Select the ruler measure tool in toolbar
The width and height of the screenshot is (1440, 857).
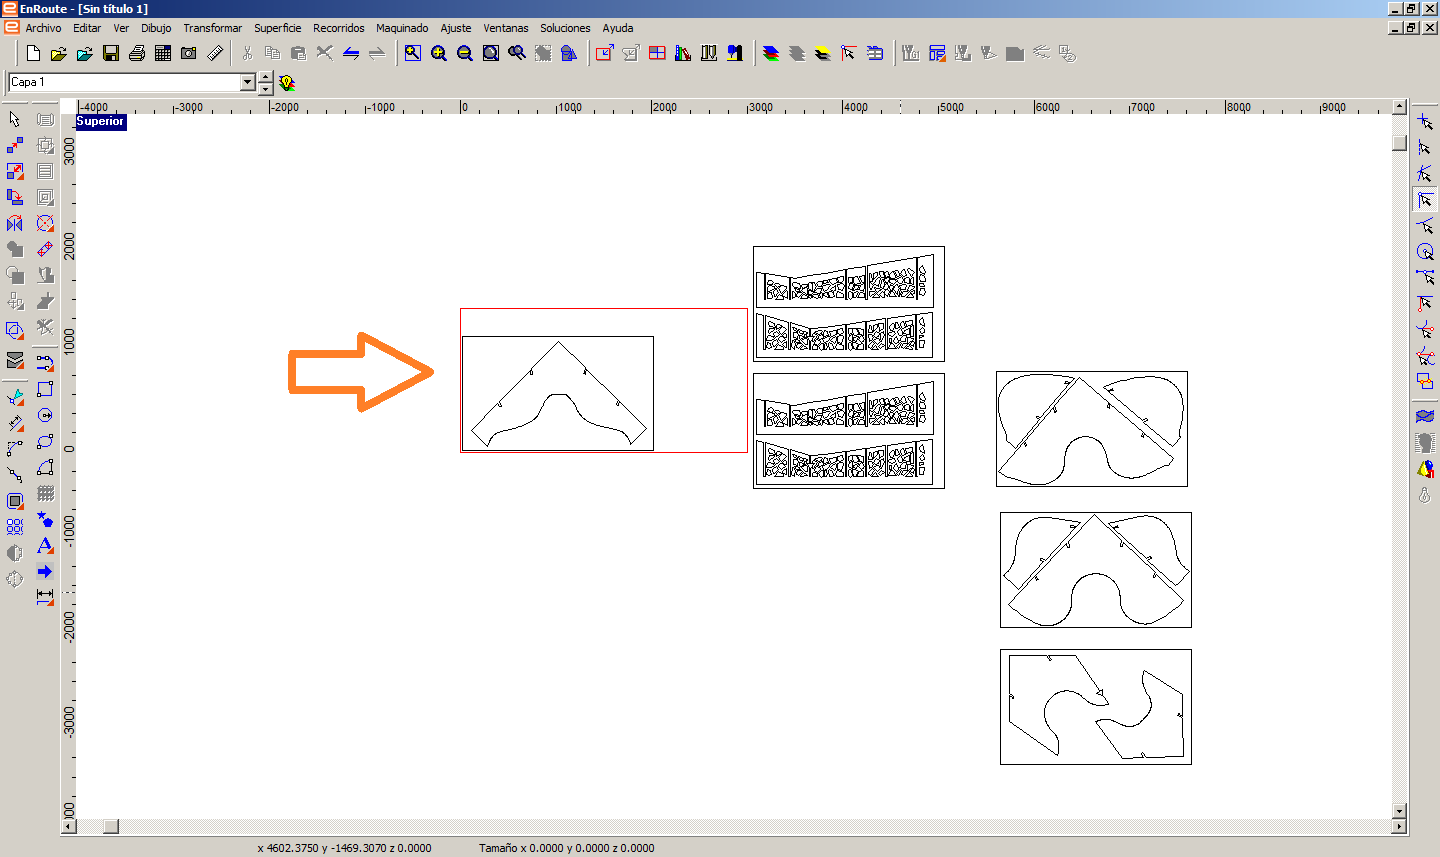tap(215, 53)
